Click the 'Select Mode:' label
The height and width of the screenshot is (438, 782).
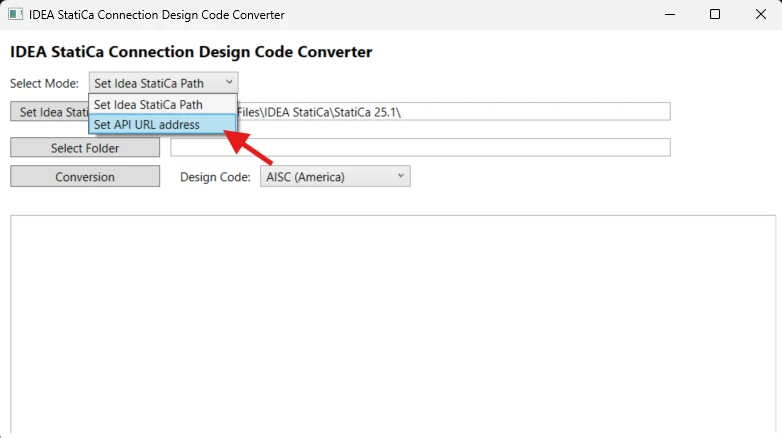44,83
